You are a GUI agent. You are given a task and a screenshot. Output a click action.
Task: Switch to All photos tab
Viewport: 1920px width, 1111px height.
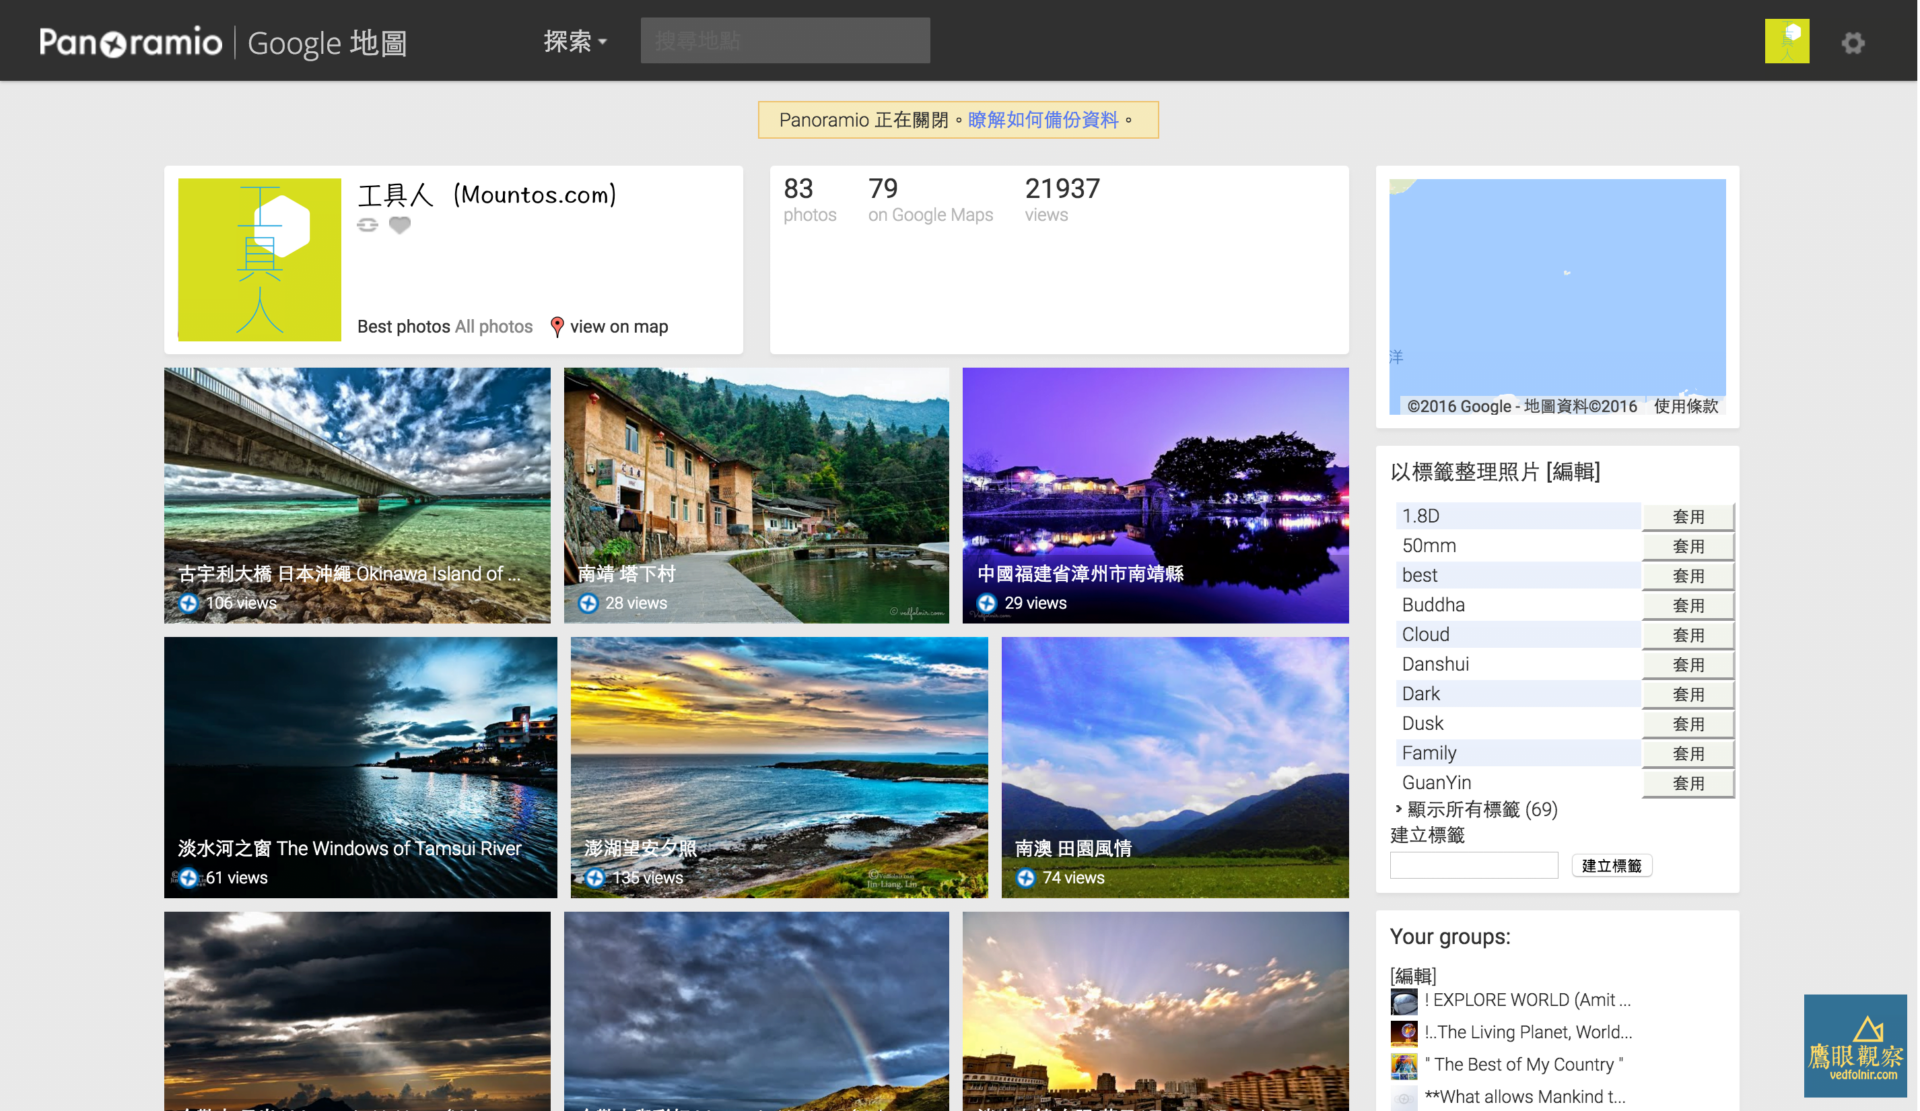pyautogui.click(x=494, y=327)
